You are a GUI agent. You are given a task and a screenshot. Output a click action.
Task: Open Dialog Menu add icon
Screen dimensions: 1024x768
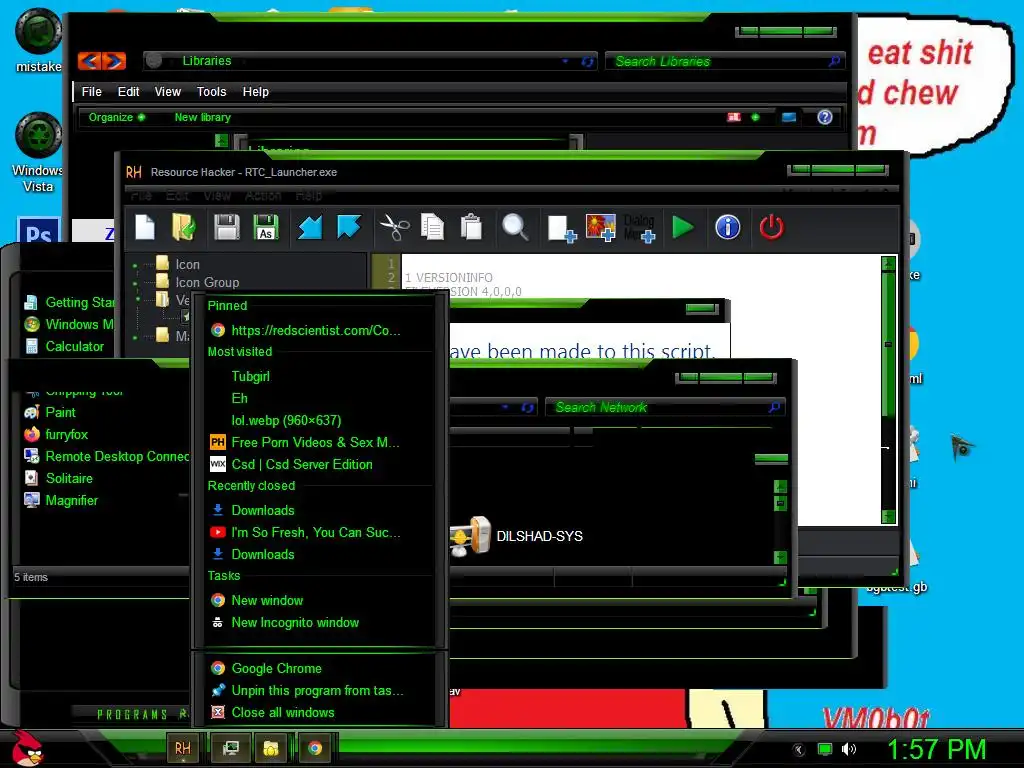point(639,229)
